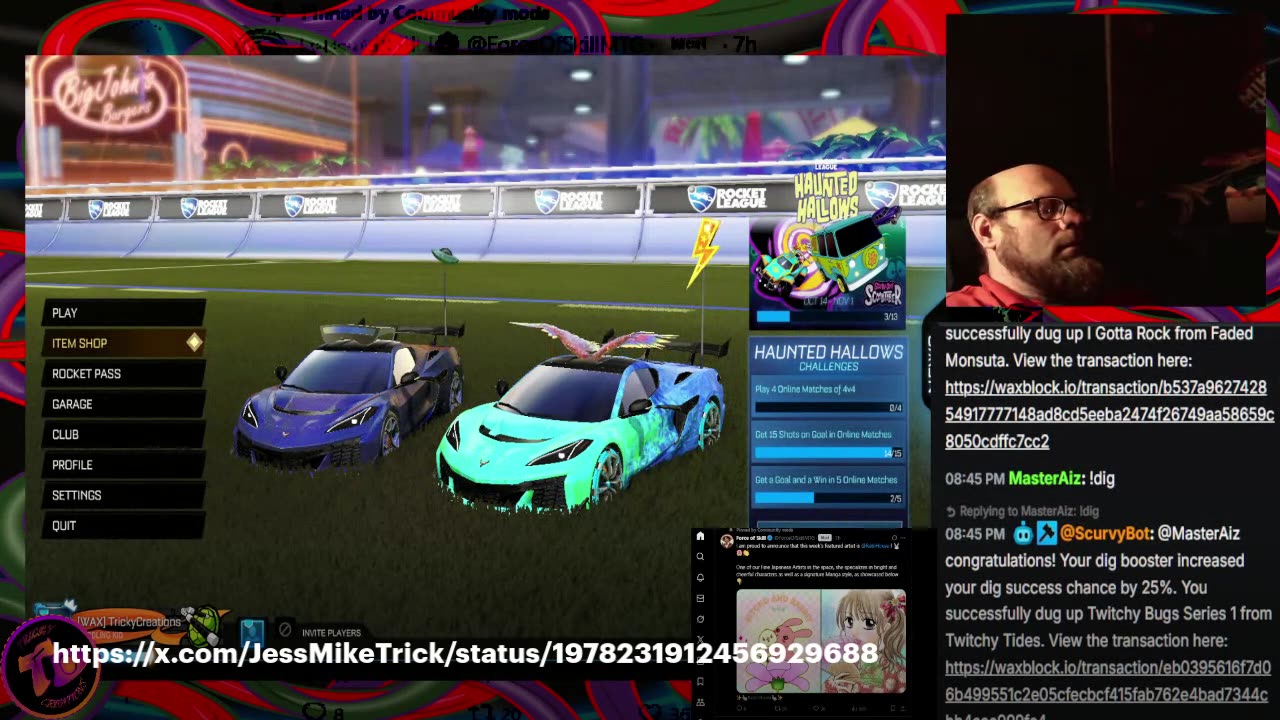Click the Replying to MasterAiz line
1280x720 pixels.
(1022, 511)
